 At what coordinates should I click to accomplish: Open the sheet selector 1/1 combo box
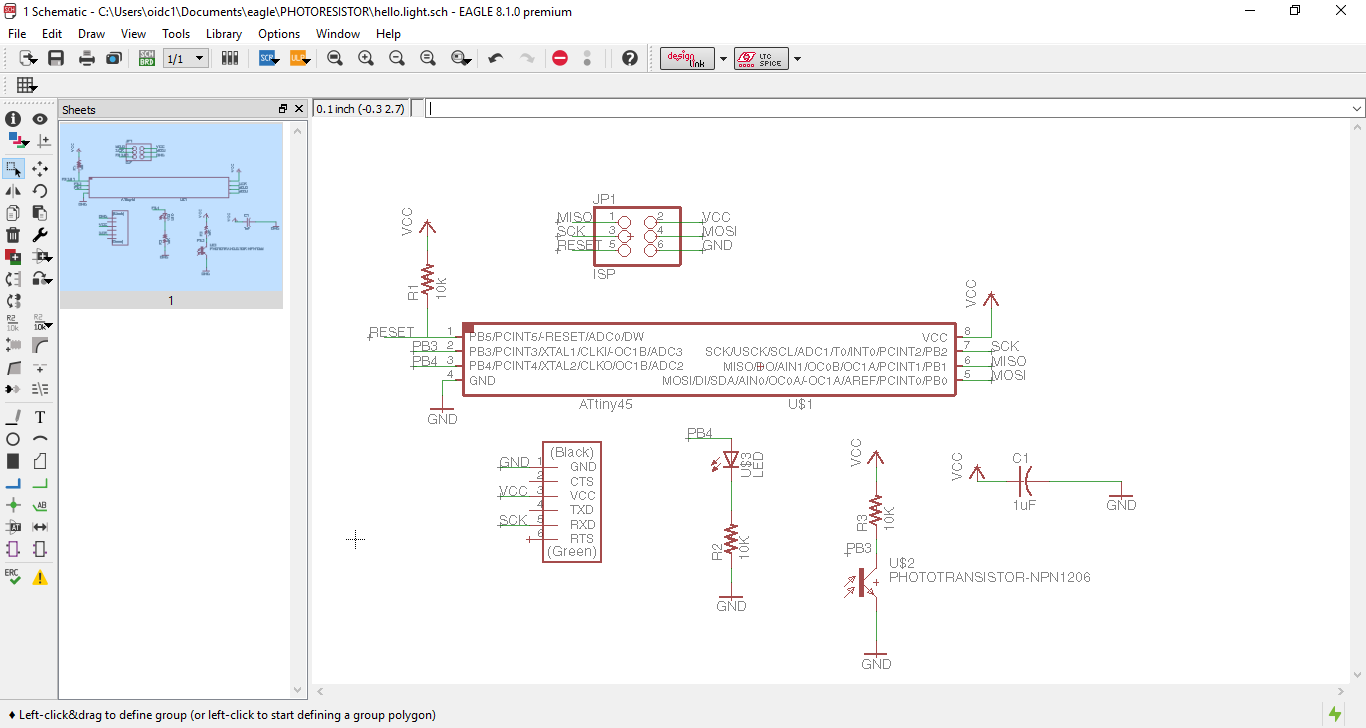pyautogui.click(x=185, y=59)
